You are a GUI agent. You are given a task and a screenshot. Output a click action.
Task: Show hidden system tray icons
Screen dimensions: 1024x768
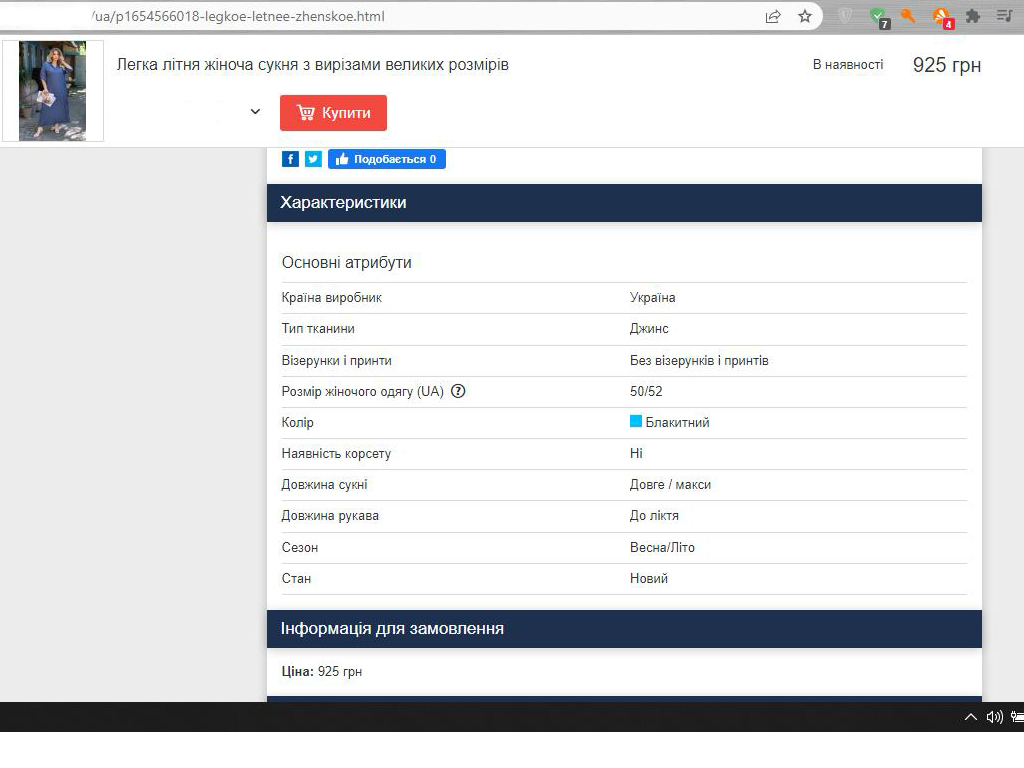pyautogui.click(x=971, y=717)
